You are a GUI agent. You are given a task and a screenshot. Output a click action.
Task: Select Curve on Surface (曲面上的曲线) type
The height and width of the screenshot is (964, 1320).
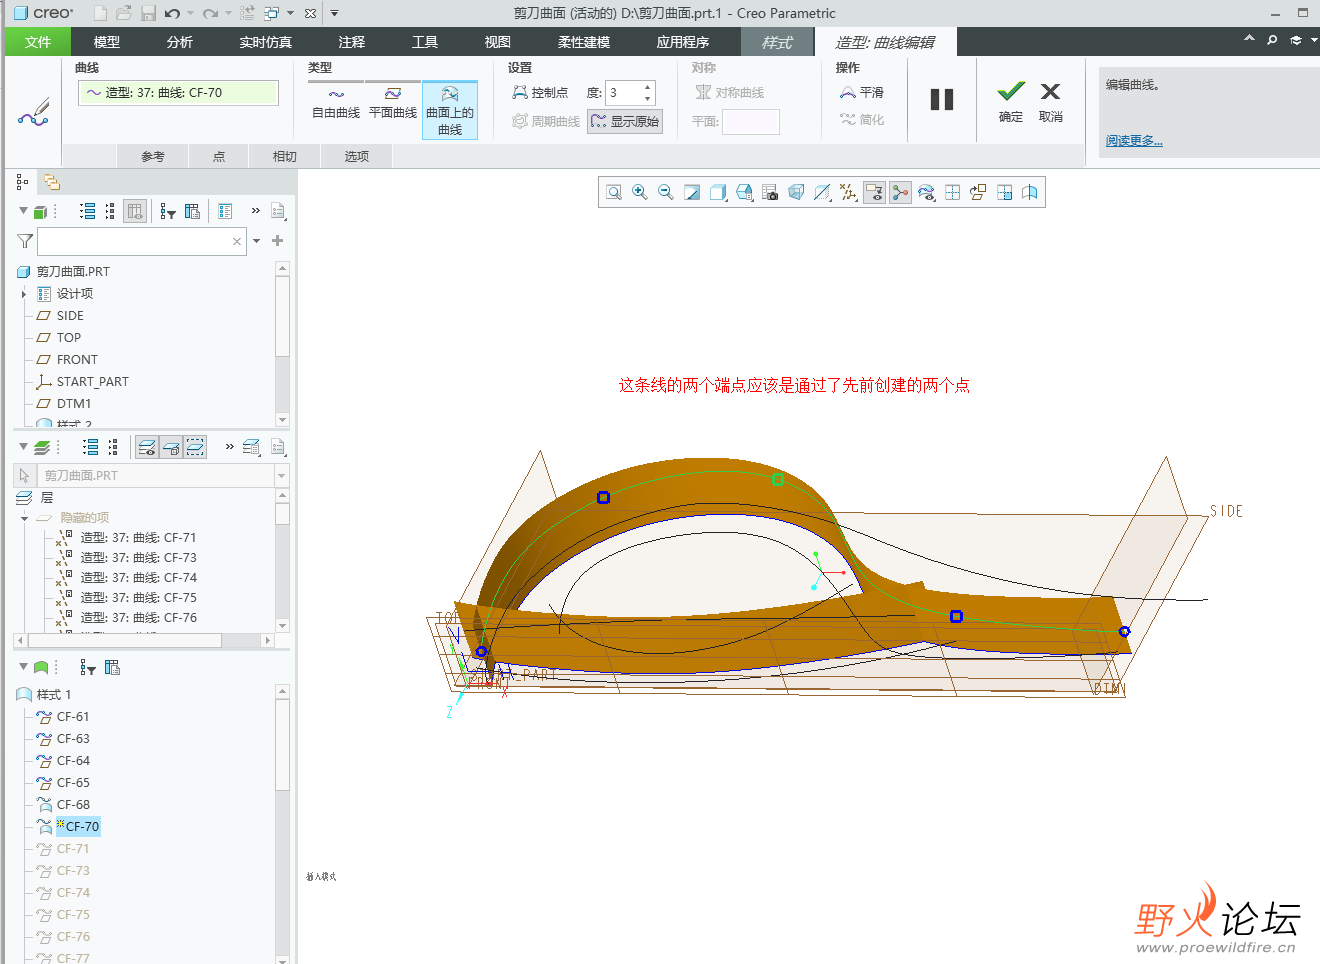[450, 110]
